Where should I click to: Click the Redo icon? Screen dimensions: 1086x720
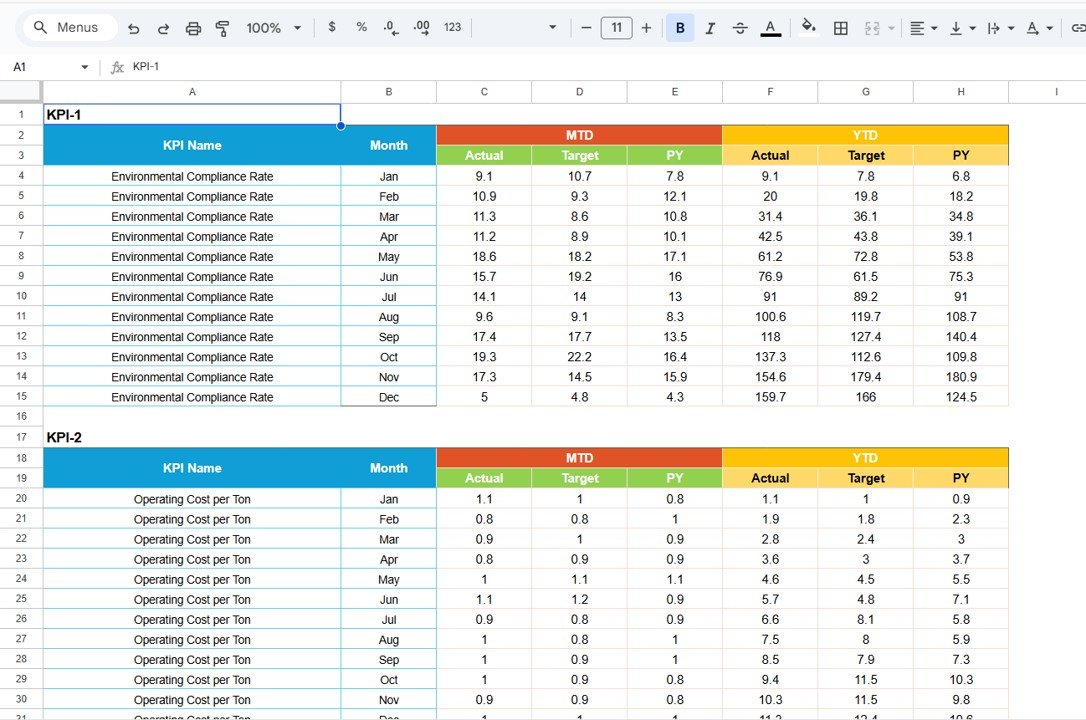point(163,27)
